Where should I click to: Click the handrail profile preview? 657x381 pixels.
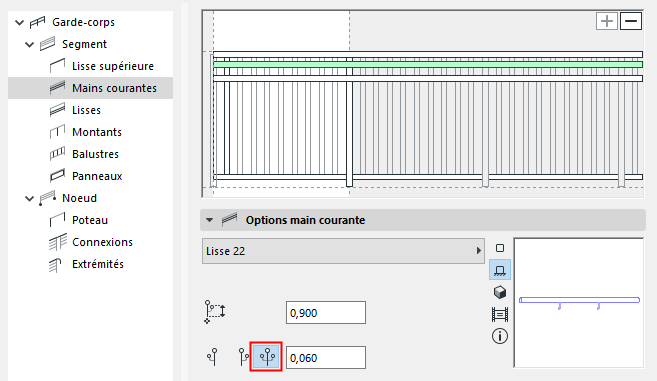579,303
